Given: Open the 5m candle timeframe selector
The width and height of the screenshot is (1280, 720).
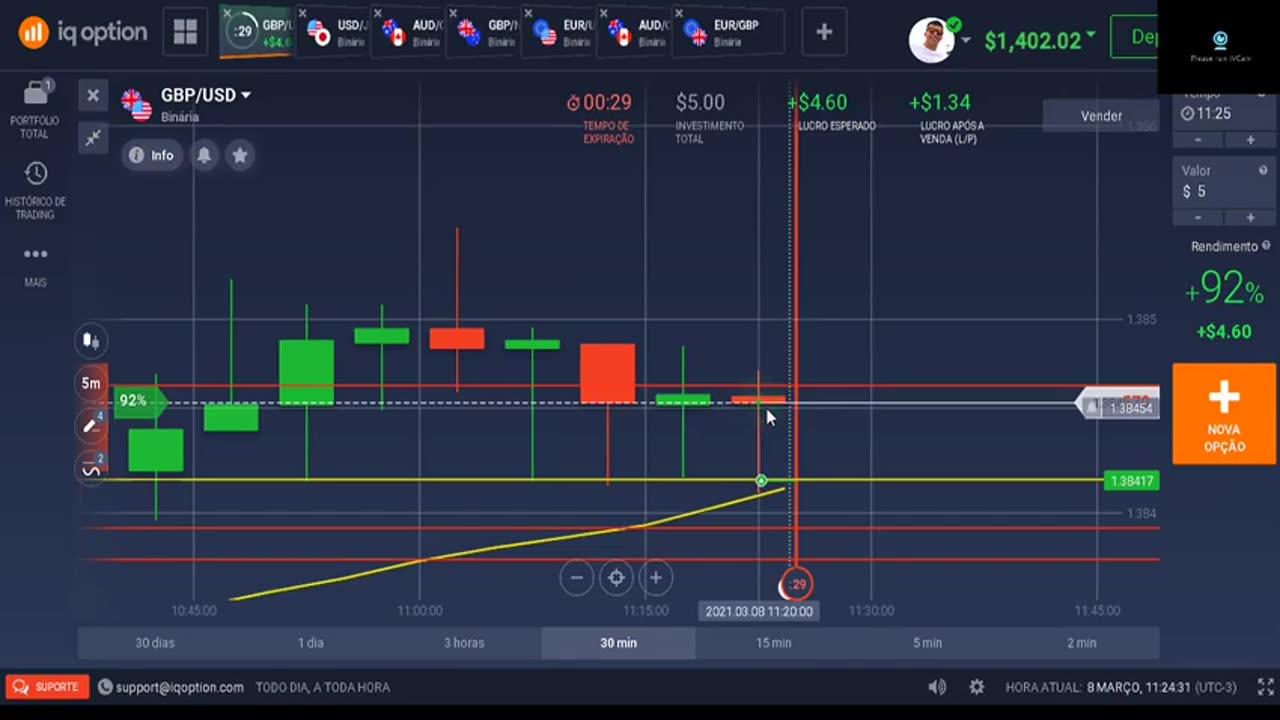Looking at the screenshot, I should [91, 383].
